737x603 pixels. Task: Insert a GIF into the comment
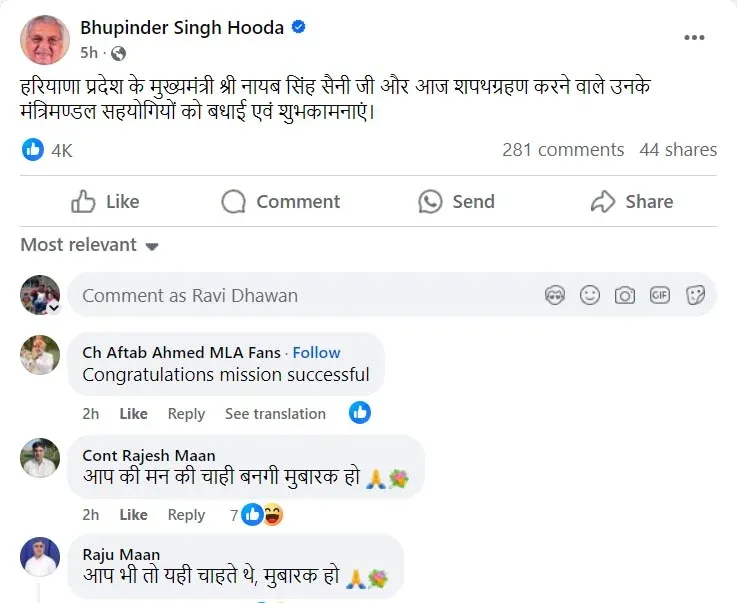(660, 295)
